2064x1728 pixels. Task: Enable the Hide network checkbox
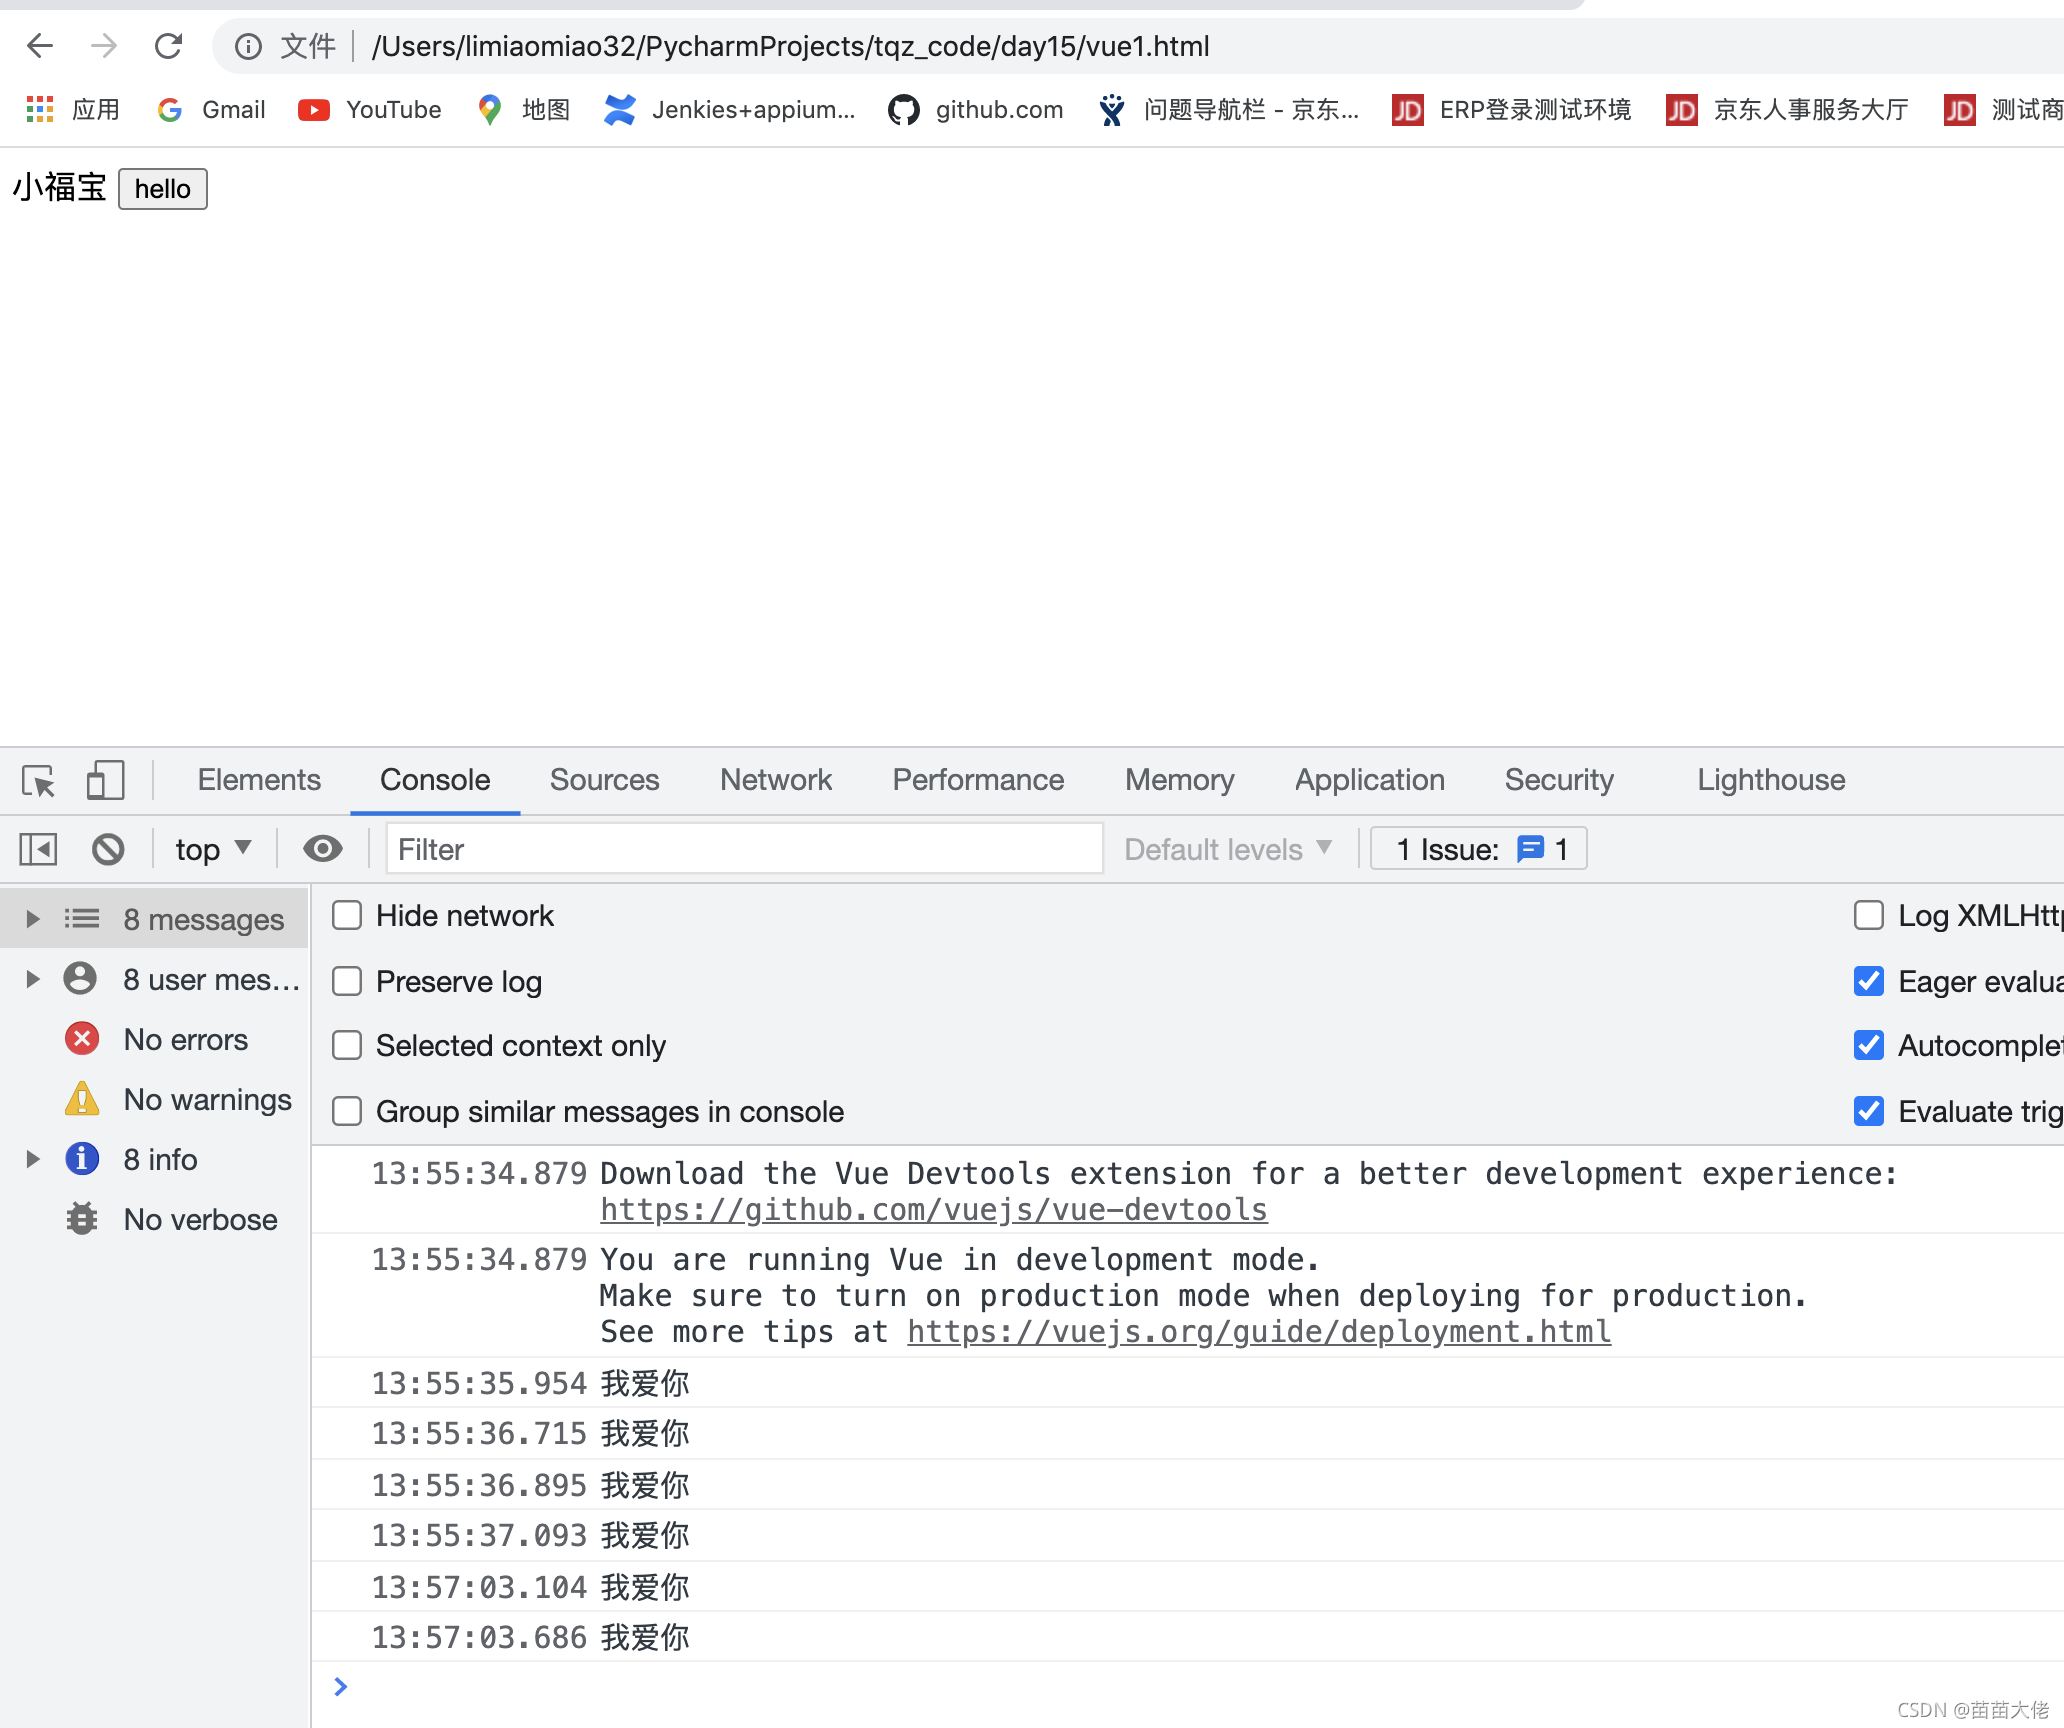347,916
